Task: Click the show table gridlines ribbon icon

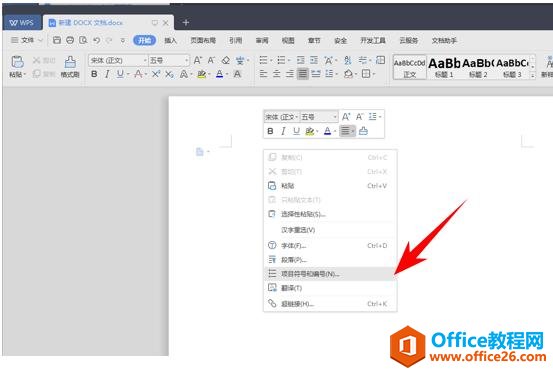Action: tap(381, 60)
